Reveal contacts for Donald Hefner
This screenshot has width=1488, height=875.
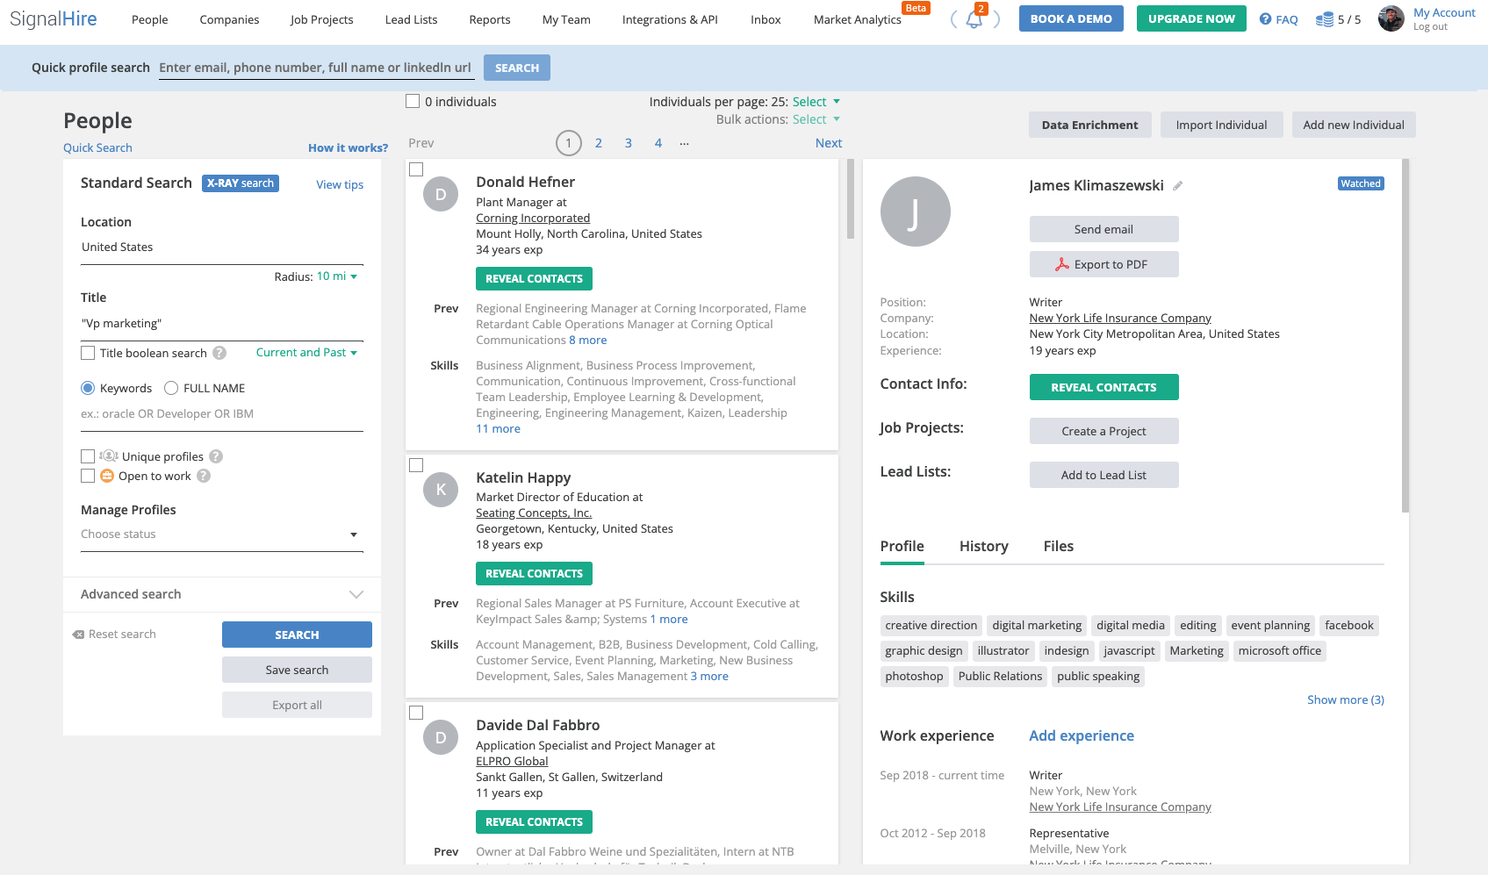534,279
